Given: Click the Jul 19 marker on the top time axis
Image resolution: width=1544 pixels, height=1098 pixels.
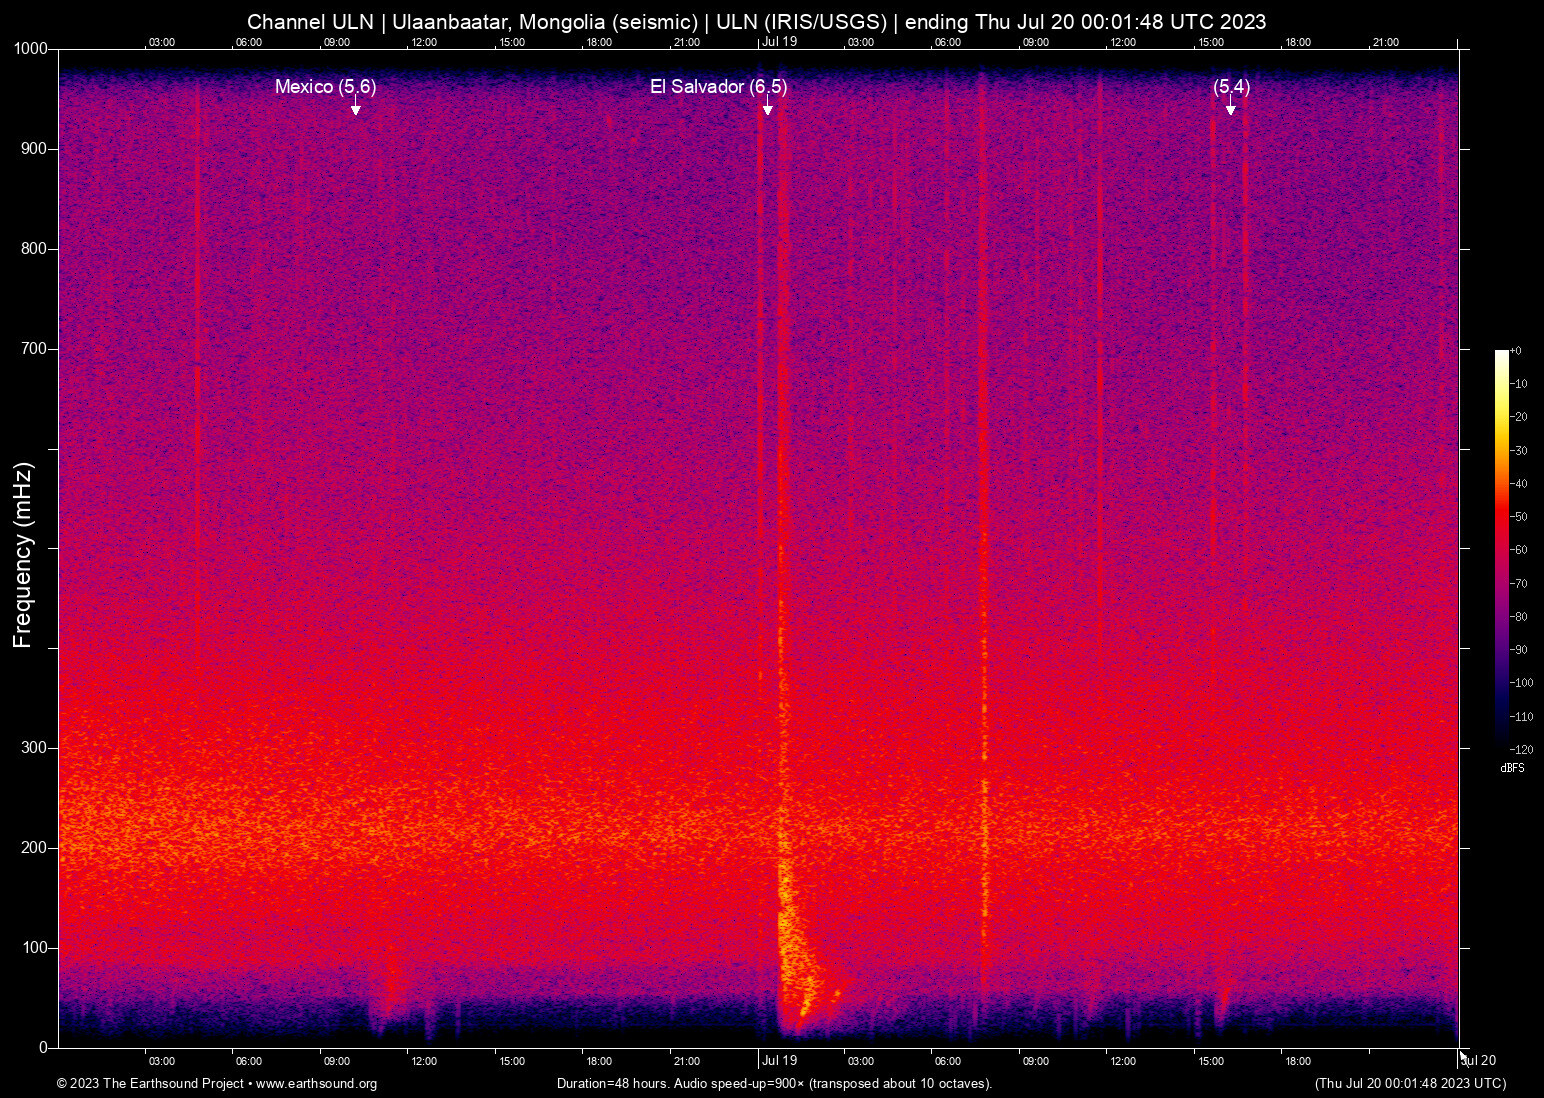Looking at the screenshot, I should [x=779, y=42].
